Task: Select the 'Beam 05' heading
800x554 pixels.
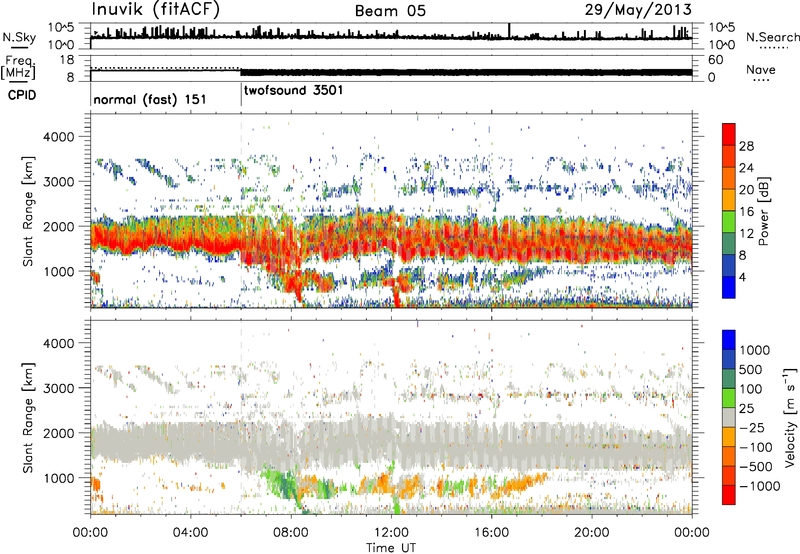Action: (x=390, y=11)
